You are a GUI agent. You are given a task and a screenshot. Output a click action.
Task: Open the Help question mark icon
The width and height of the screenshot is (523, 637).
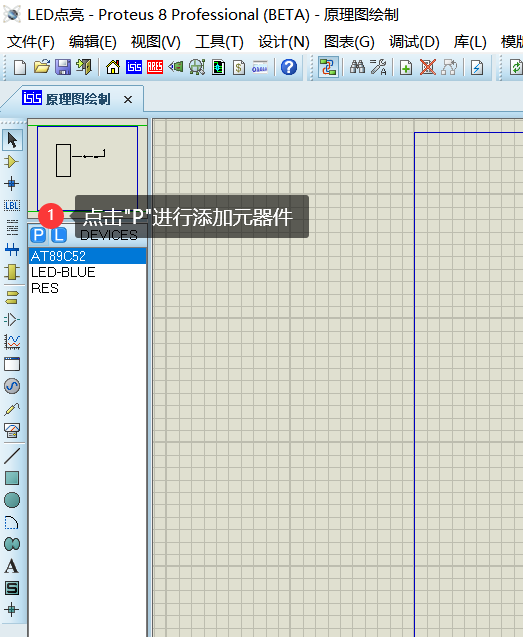coord(289,67)
